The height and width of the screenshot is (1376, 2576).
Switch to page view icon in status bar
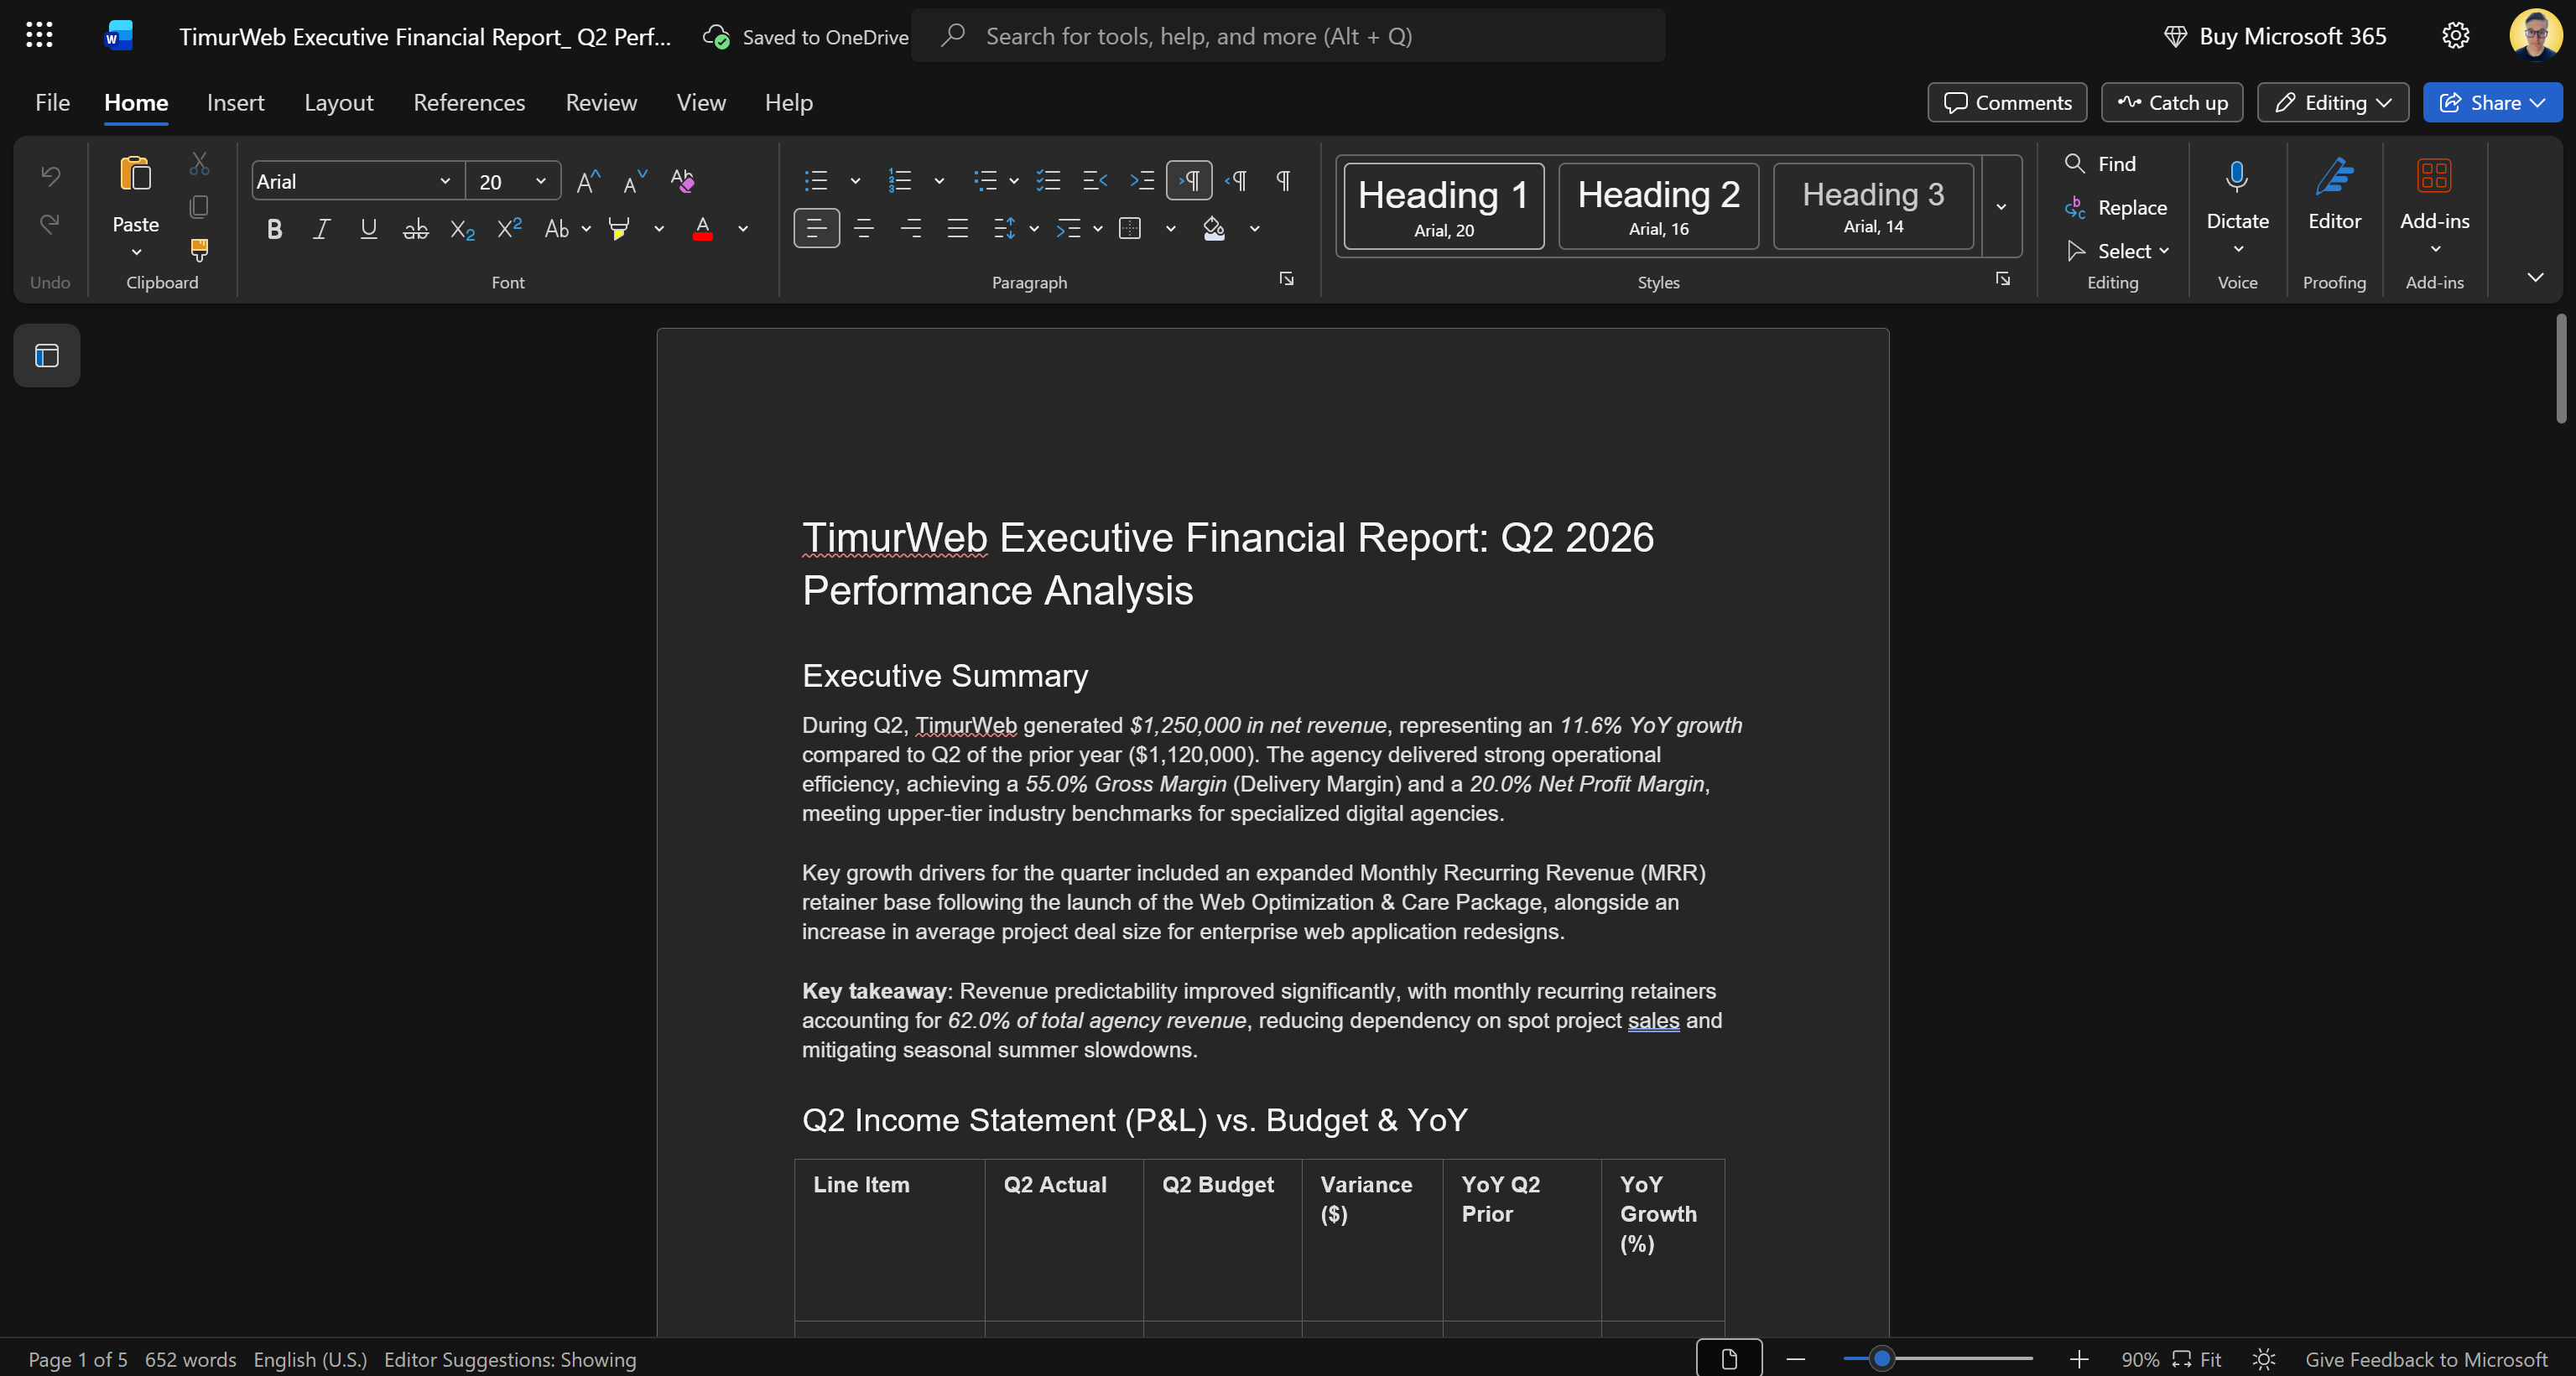pyautogui.click(x=1729, y=1359)
